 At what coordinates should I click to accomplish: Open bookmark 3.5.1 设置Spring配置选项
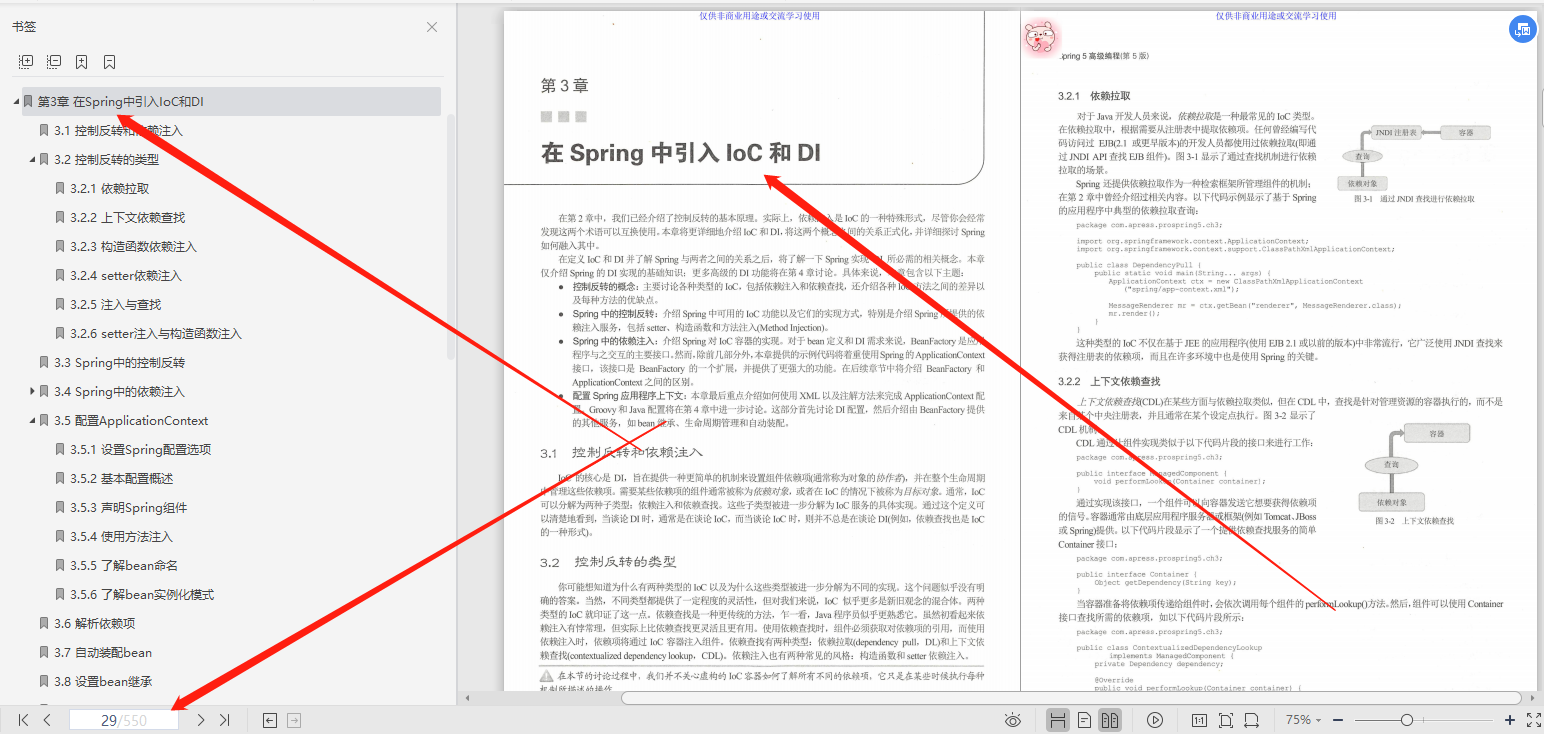(140, 450)
